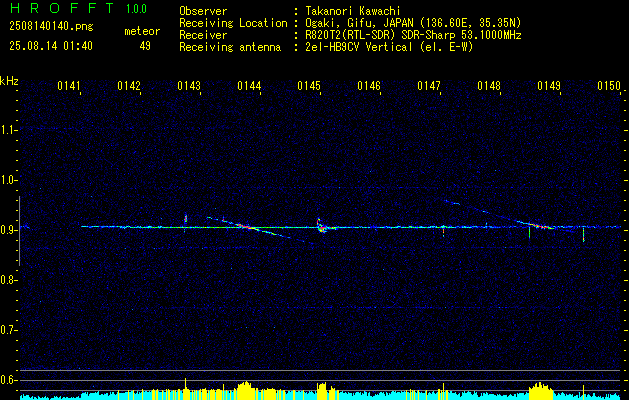Click the sloped trail crossing near 0149

coord(538,225)
